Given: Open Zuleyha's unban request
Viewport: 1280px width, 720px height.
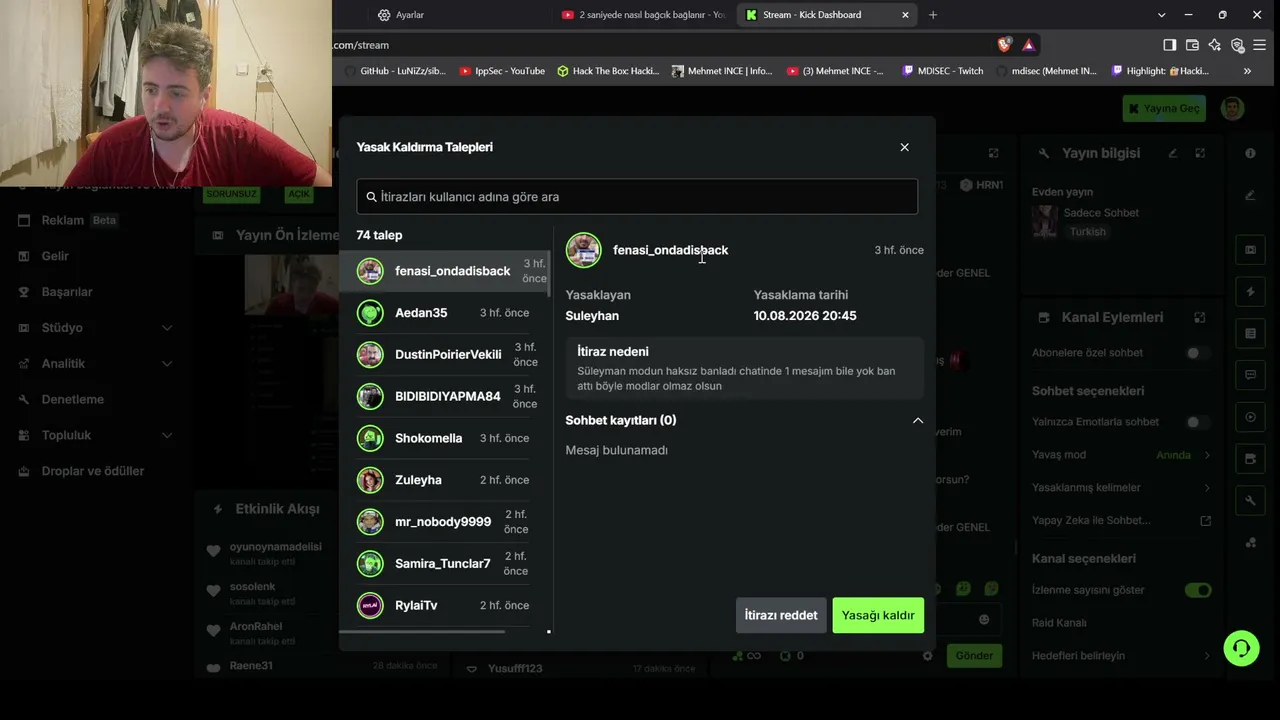Looking at the screenshot, I should click(444, 480).
